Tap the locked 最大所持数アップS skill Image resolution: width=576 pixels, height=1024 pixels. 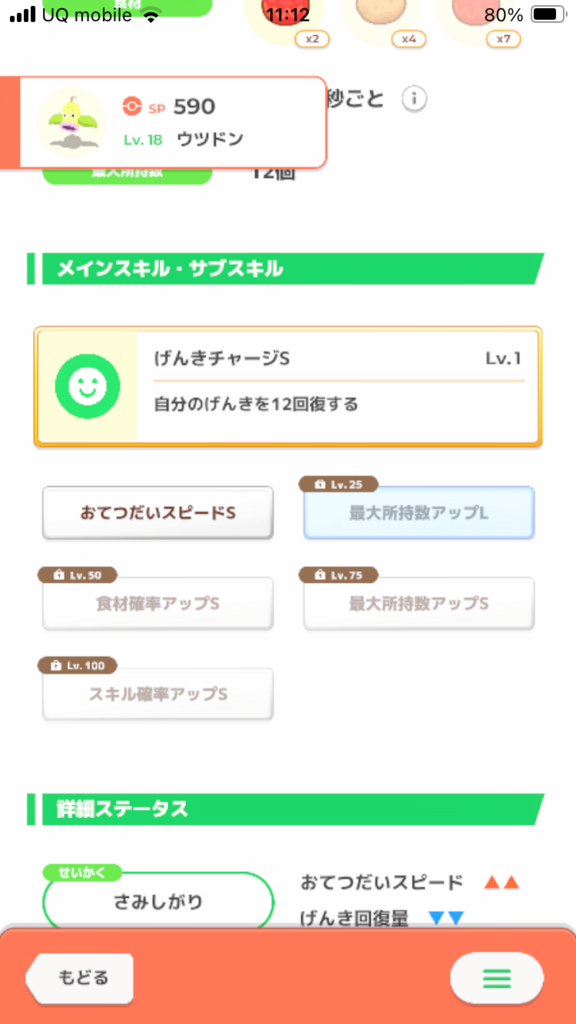[419, 603]
